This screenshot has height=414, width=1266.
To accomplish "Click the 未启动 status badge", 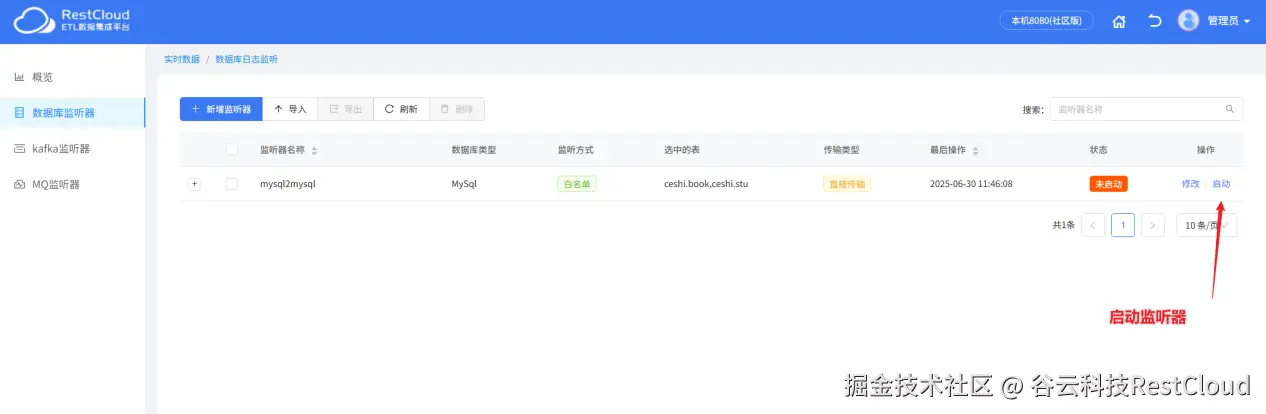I will tap(1109, 184).
